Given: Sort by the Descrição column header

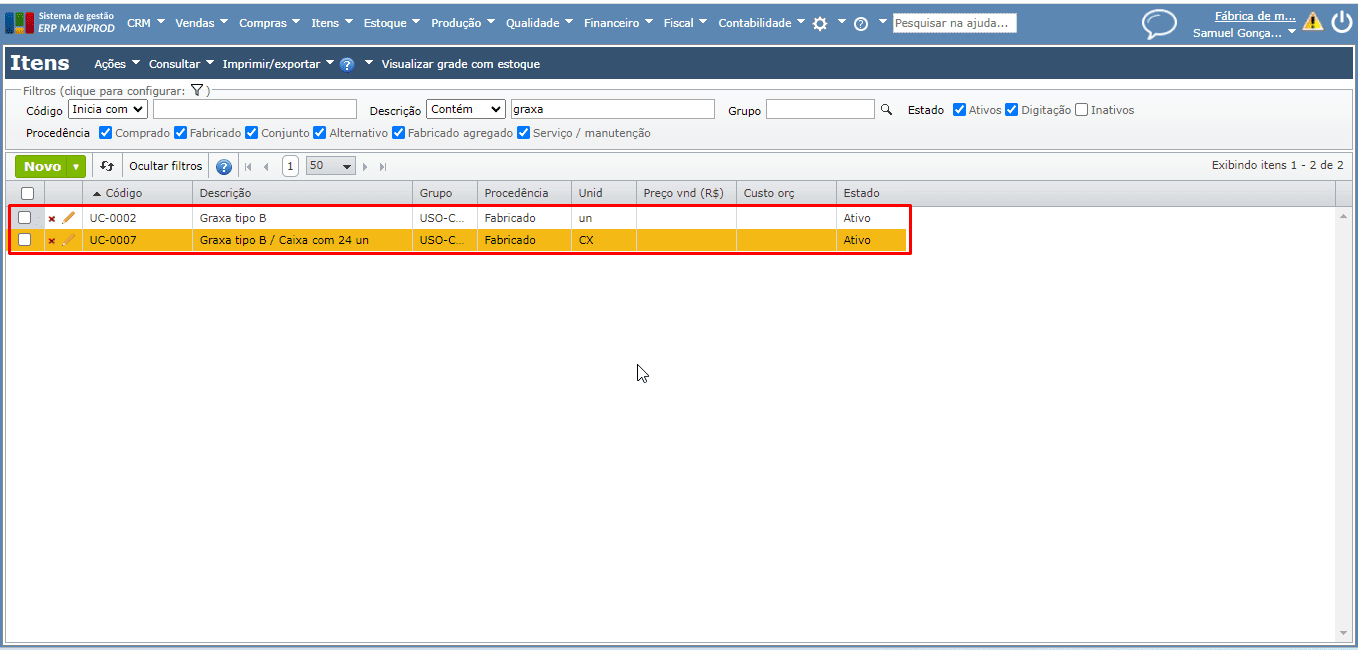Looking at the screenshot, I should (302, 193).
